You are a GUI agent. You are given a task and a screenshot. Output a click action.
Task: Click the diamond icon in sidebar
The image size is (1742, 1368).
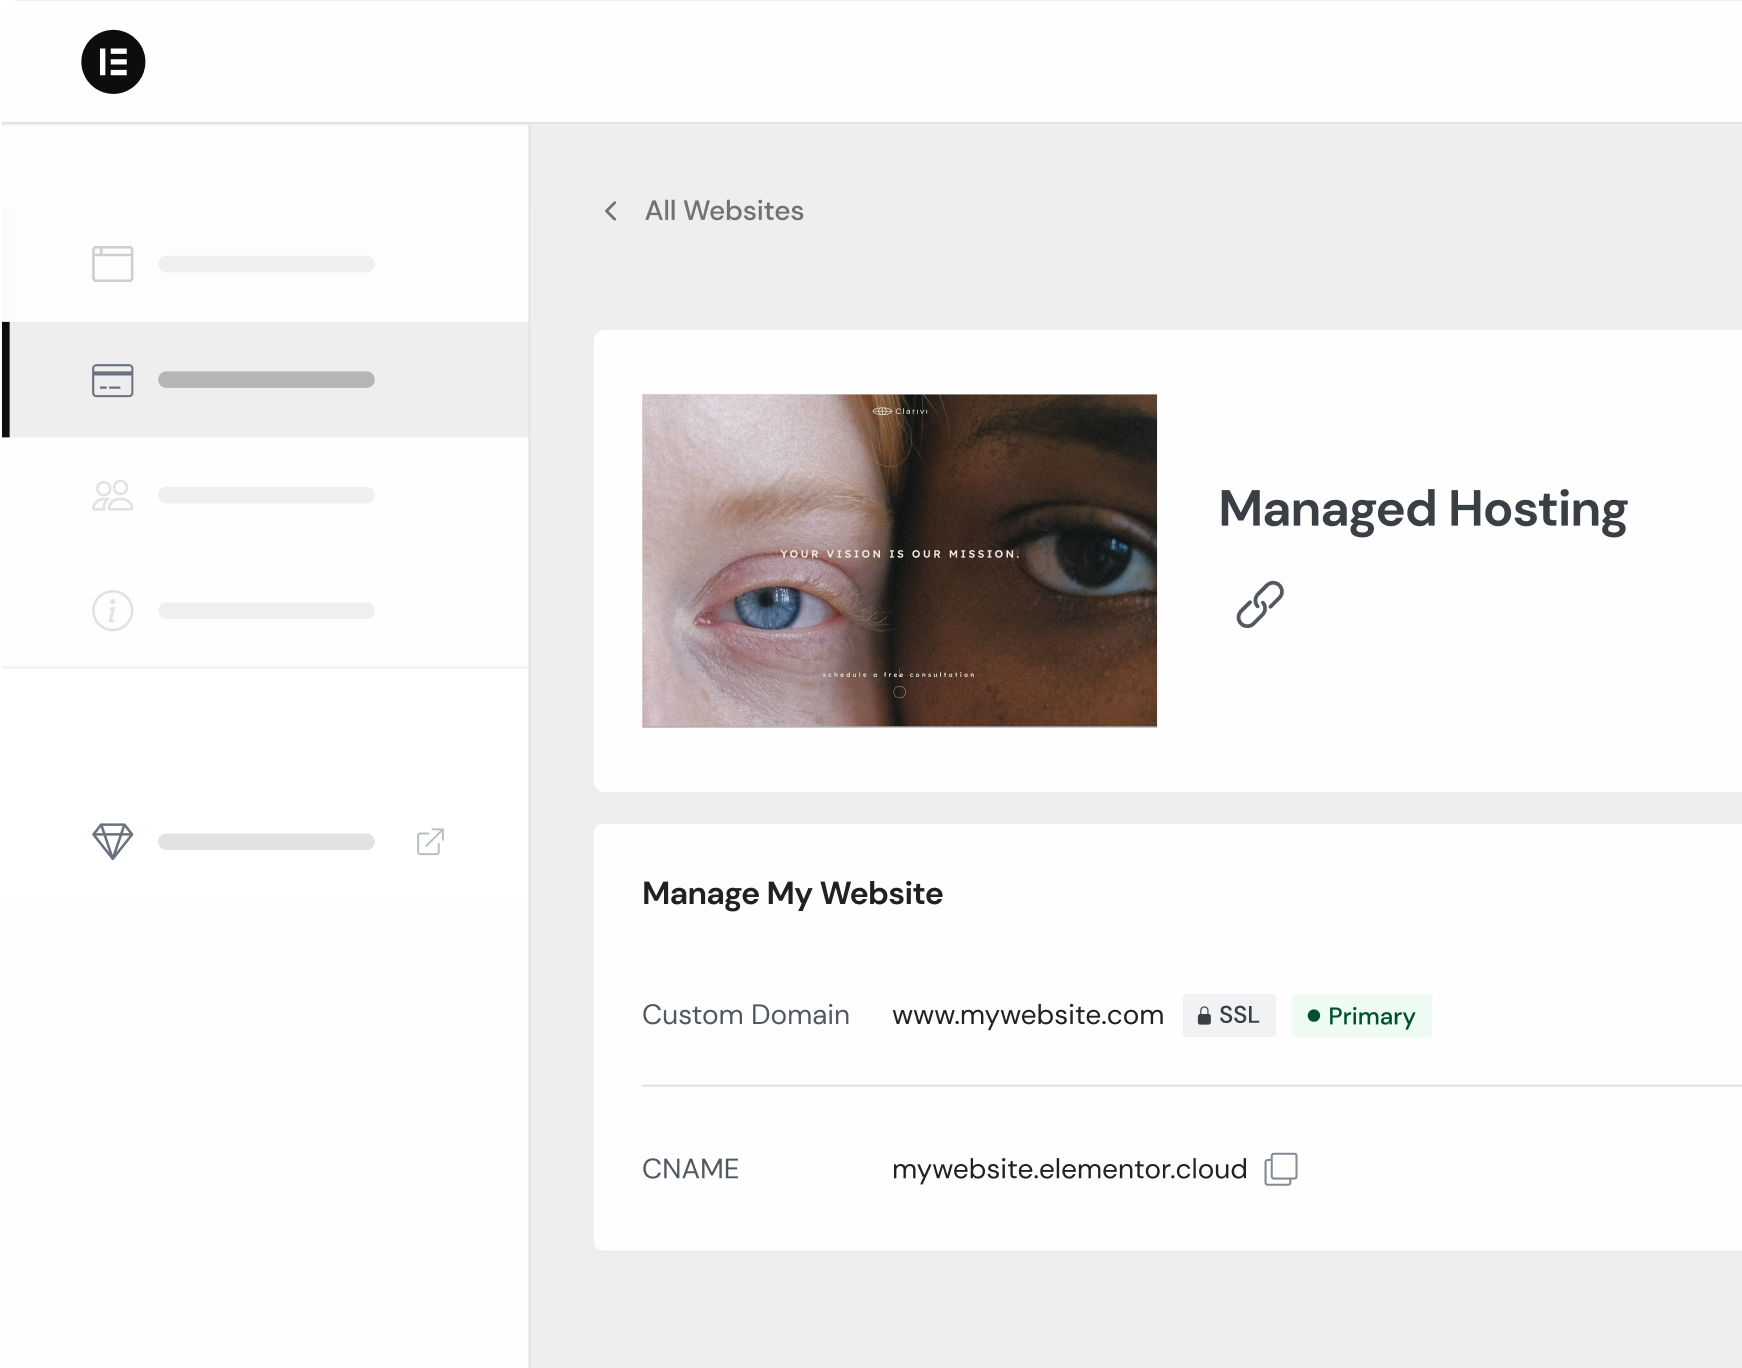[x=113, y=841]
